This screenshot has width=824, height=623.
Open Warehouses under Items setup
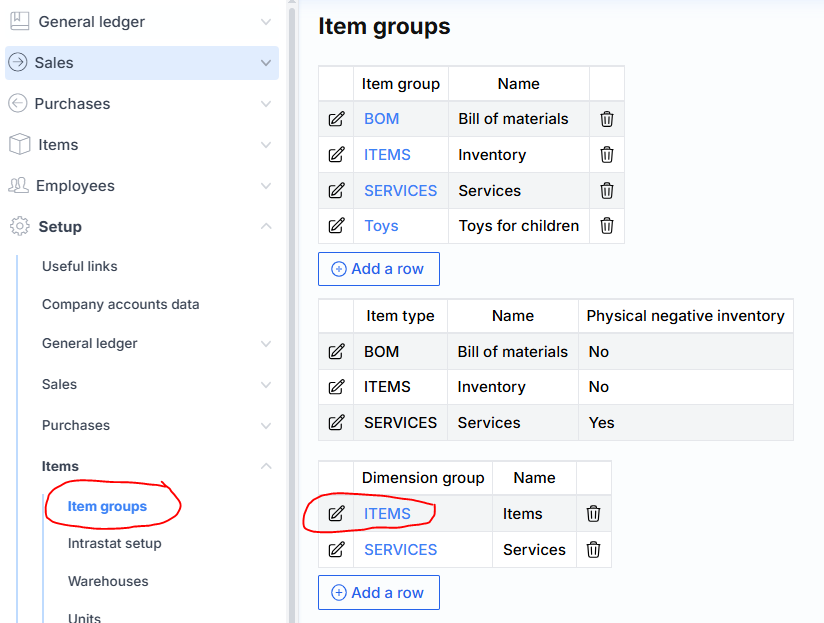108,581
